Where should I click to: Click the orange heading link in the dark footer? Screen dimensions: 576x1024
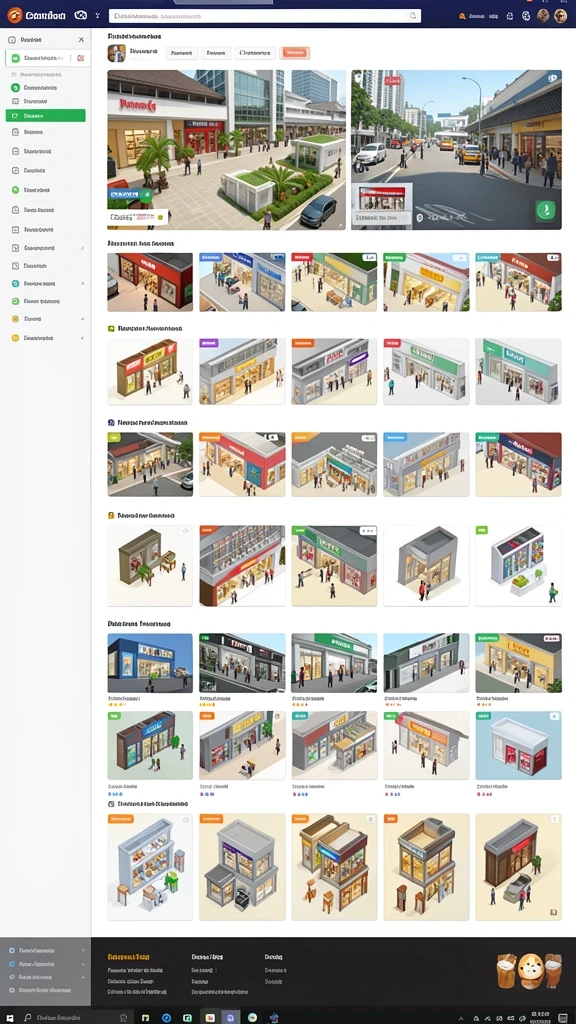[129, 957]
